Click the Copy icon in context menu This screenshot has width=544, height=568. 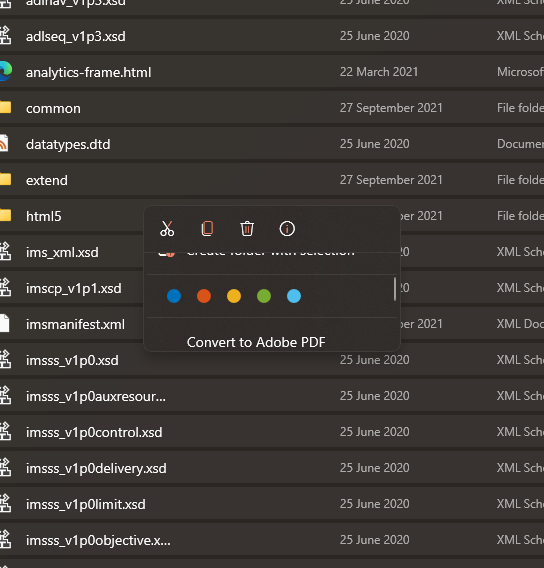click(207, 229)
